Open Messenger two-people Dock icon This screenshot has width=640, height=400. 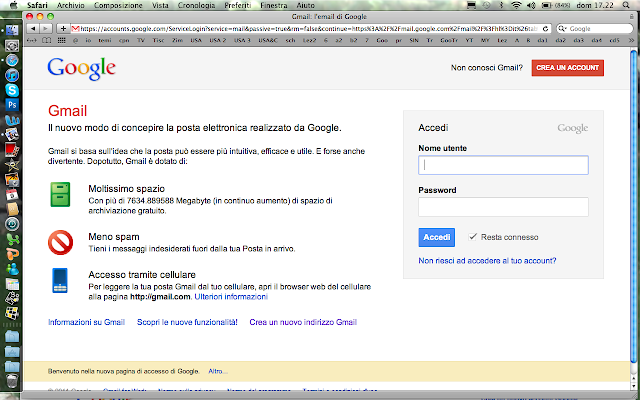pyautogui.click(x=12, y=269)
